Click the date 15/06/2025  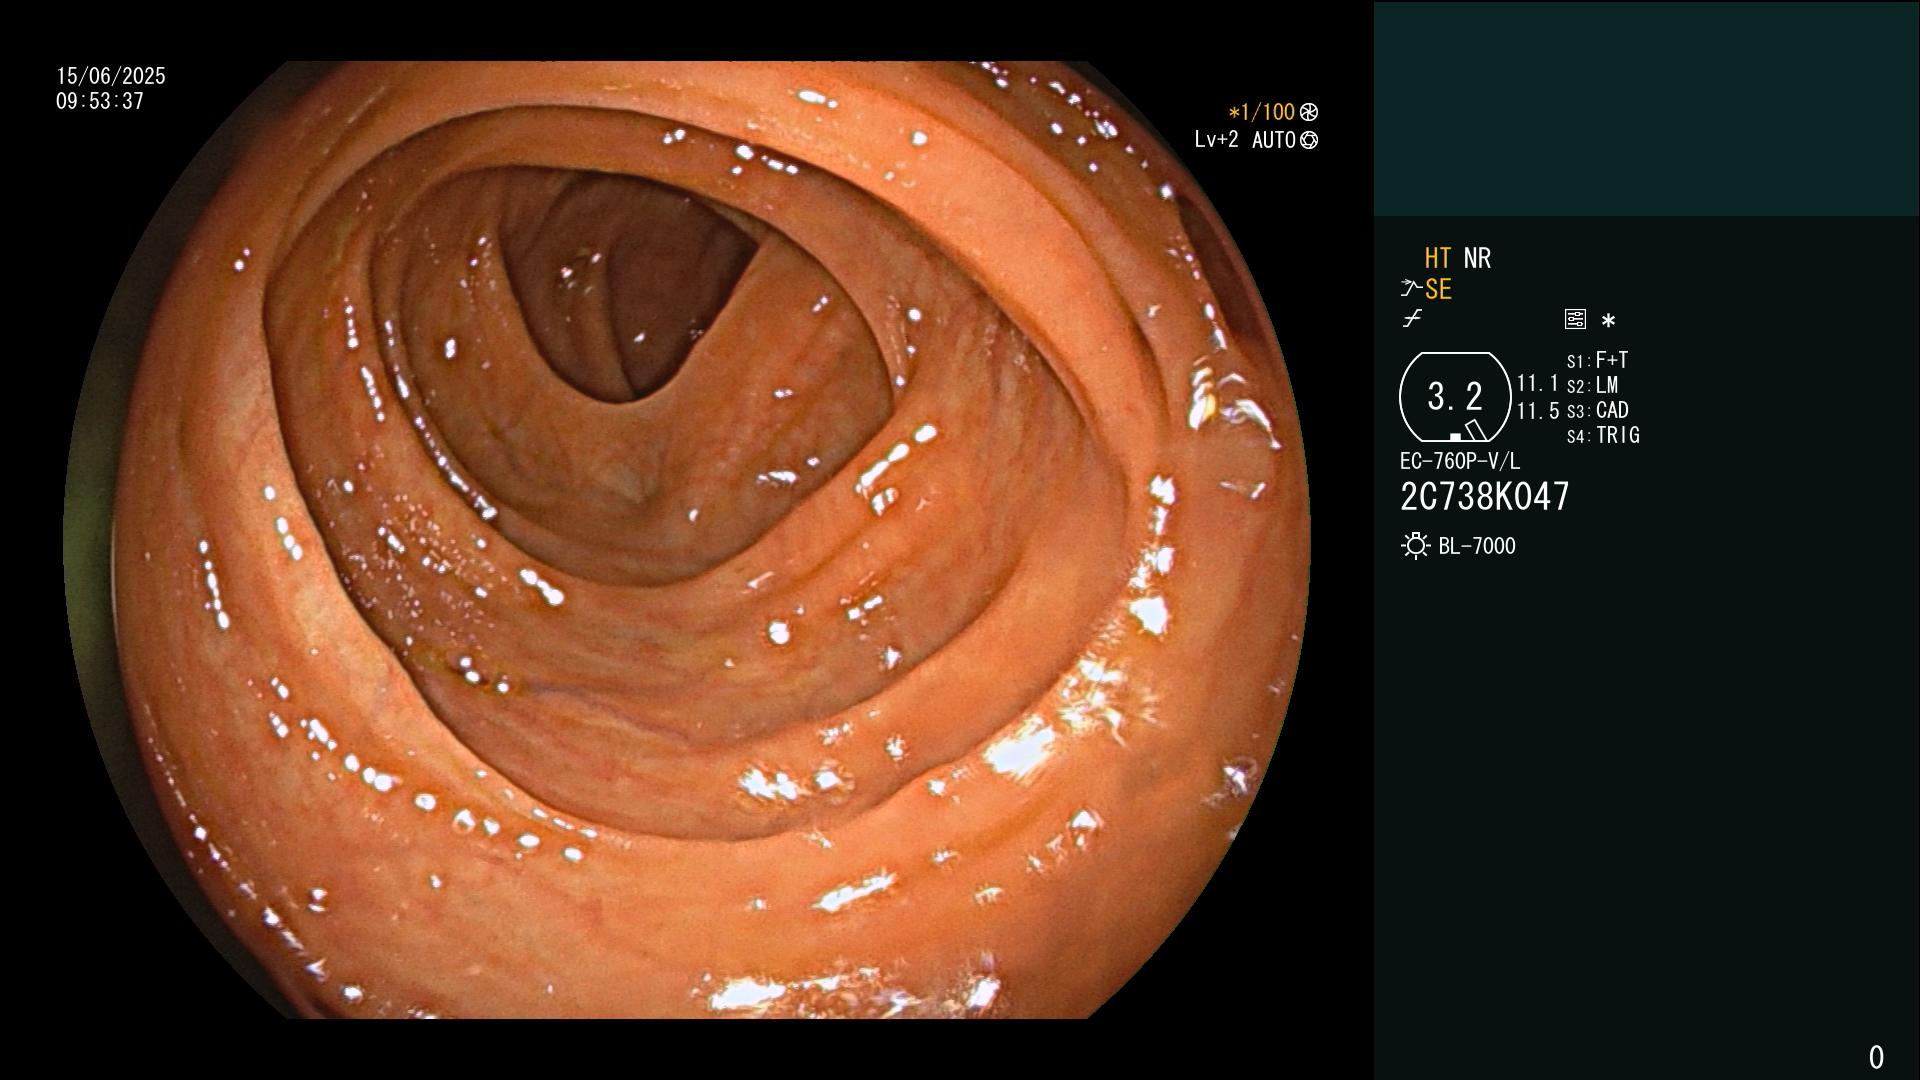tap(111, 76)
